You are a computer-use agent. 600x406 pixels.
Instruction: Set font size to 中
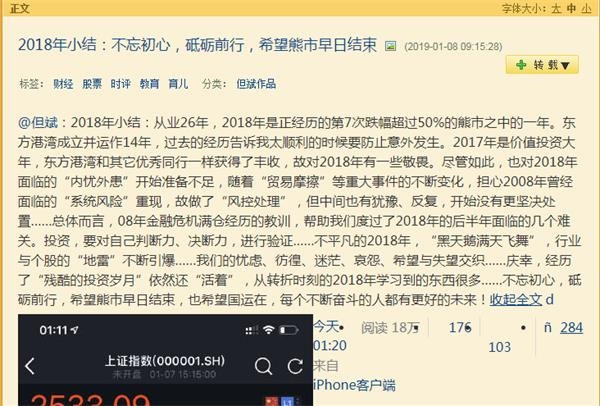pyautogui.click(x=572, y=8)
